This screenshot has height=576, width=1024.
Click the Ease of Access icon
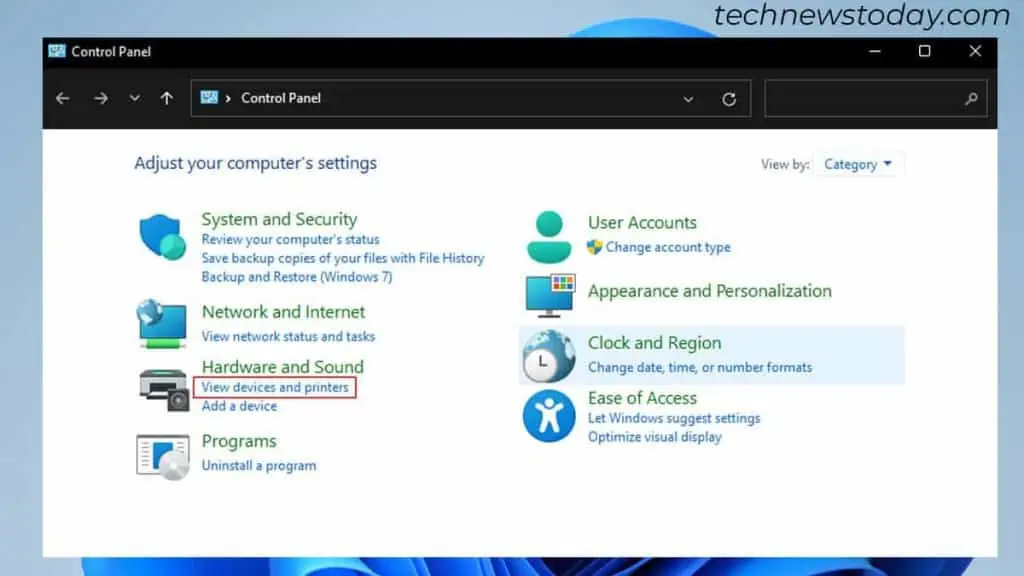pyautogui.click(x=549, y=416)
